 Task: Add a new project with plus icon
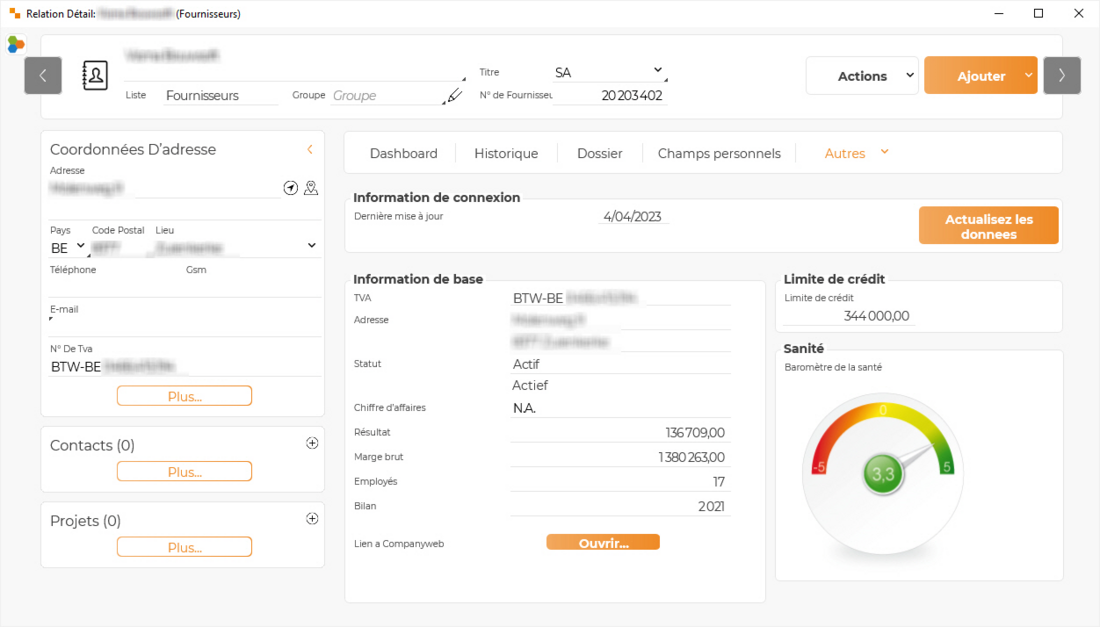pos(312,519)
